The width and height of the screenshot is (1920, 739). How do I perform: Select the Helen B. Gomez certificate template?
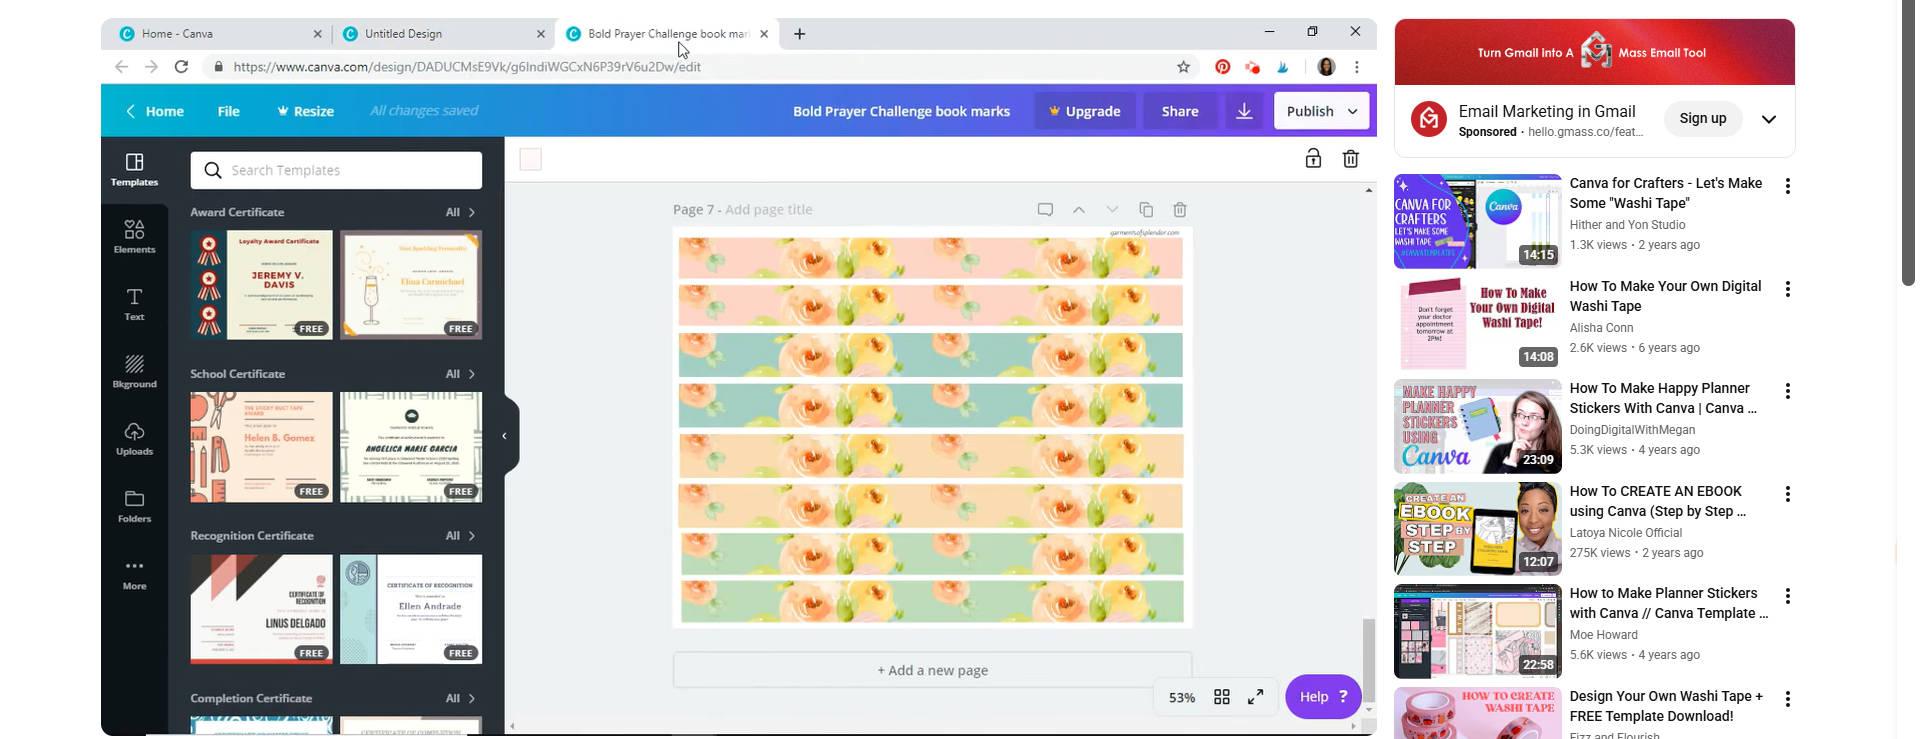261,447
